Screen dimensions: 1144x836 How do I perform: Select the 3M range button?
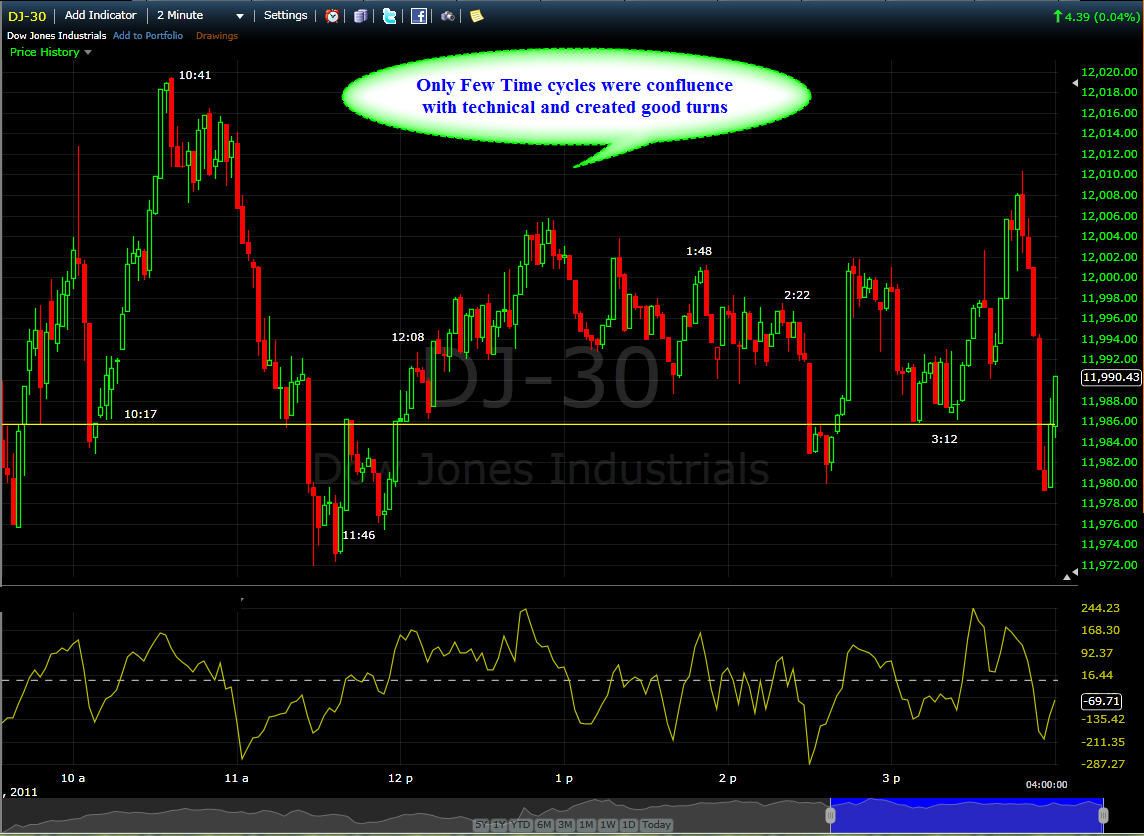(565, 824)
